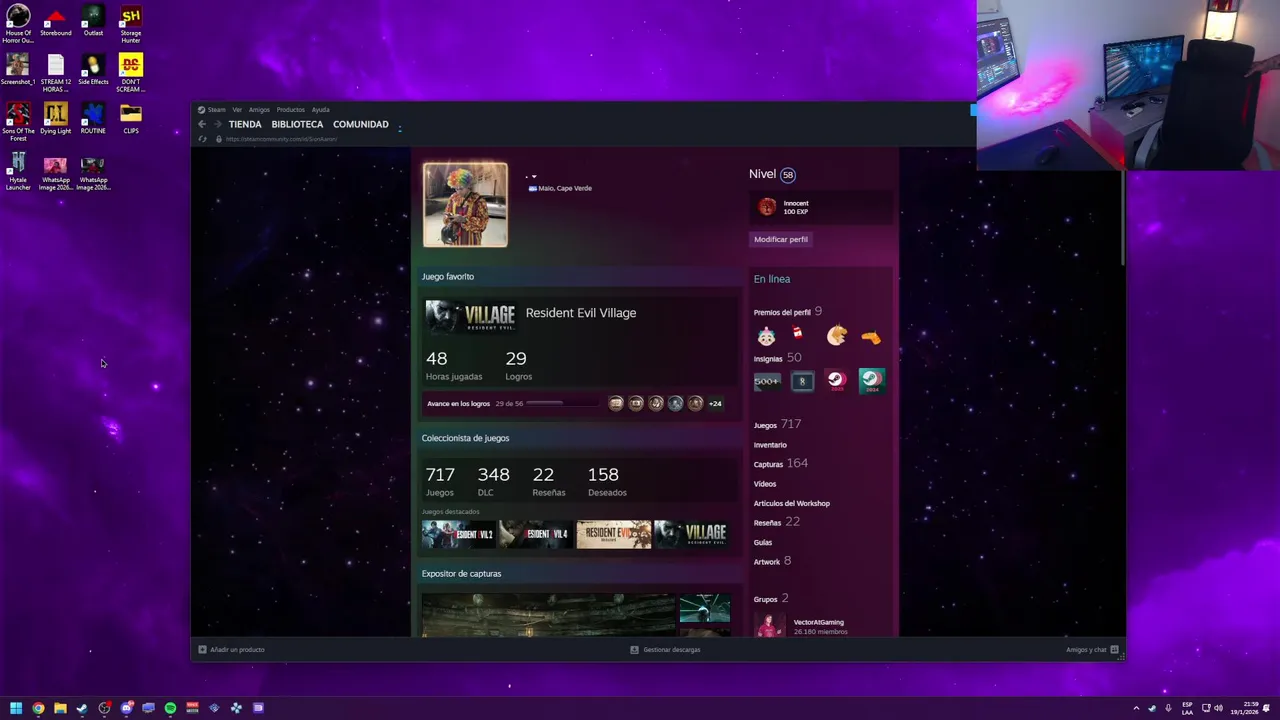
Task: Open Artículos del Workshop link
Action: click(x=792, y=503)
